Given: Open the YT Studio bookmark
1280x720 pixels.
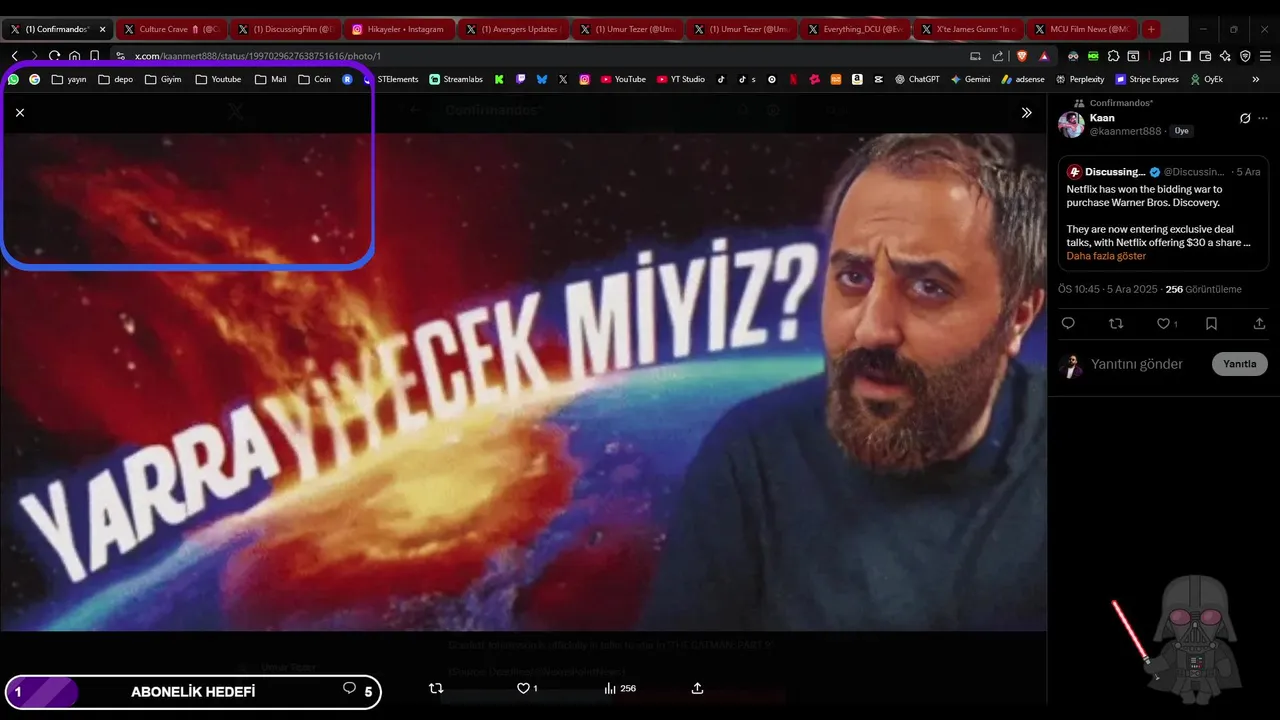Looking at the screenshot, I should 681,79.
